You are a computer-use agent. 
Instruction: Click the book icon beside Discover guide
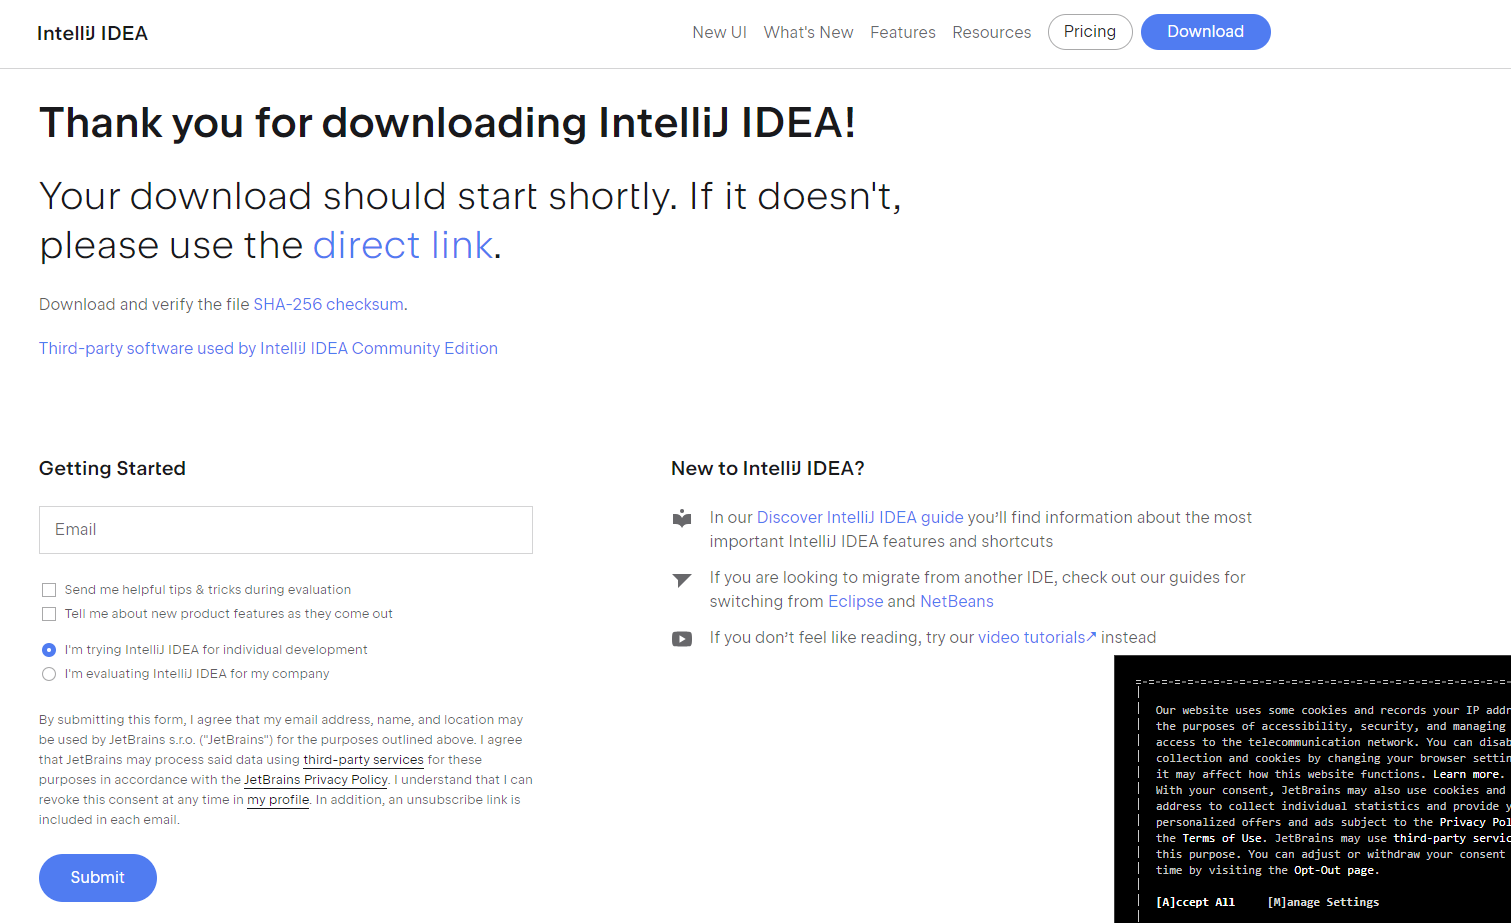[x=682, y=518]
